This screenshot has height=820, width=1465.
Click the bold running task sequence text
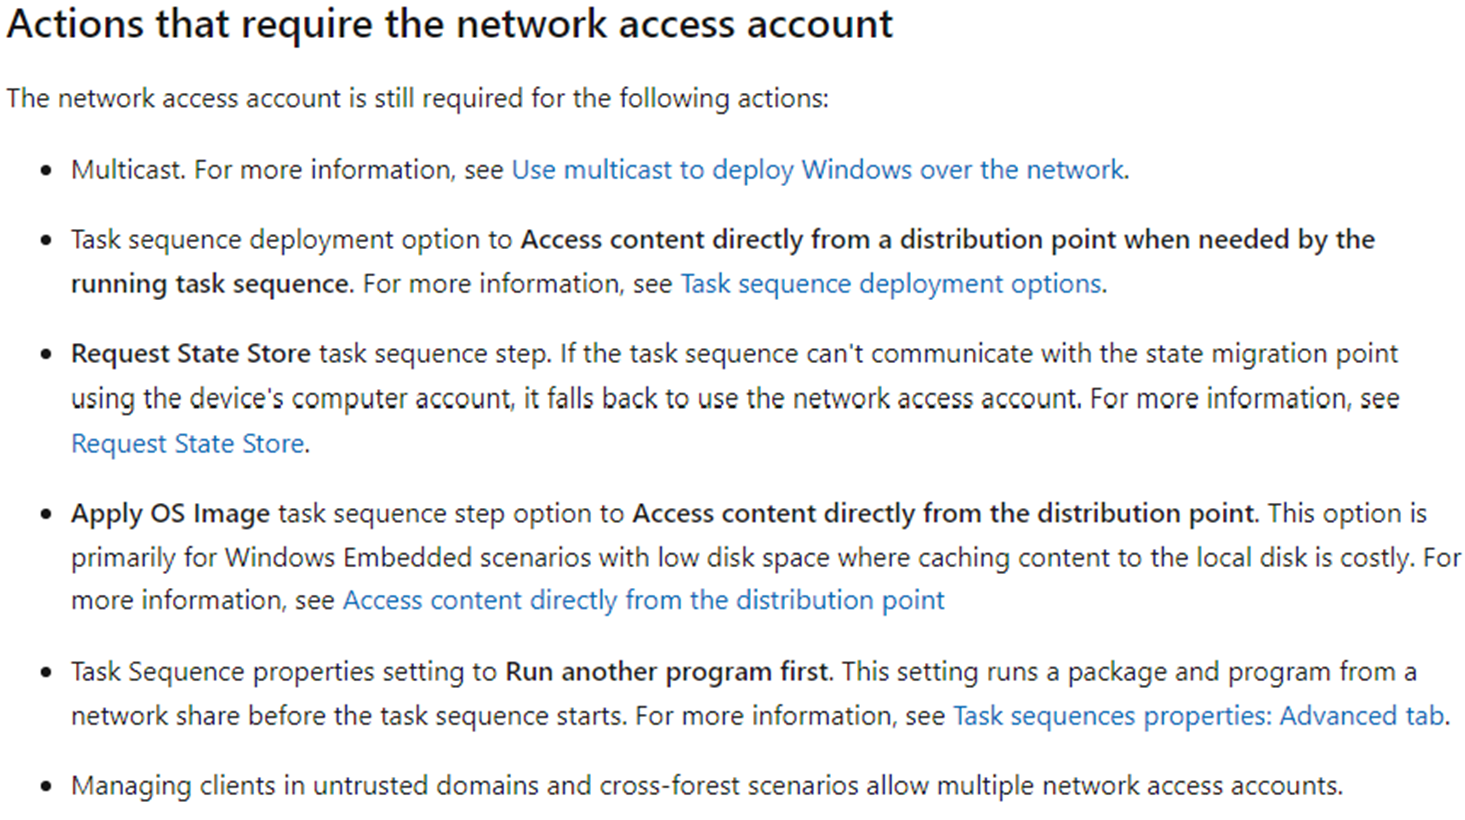[x=210, y=284]
